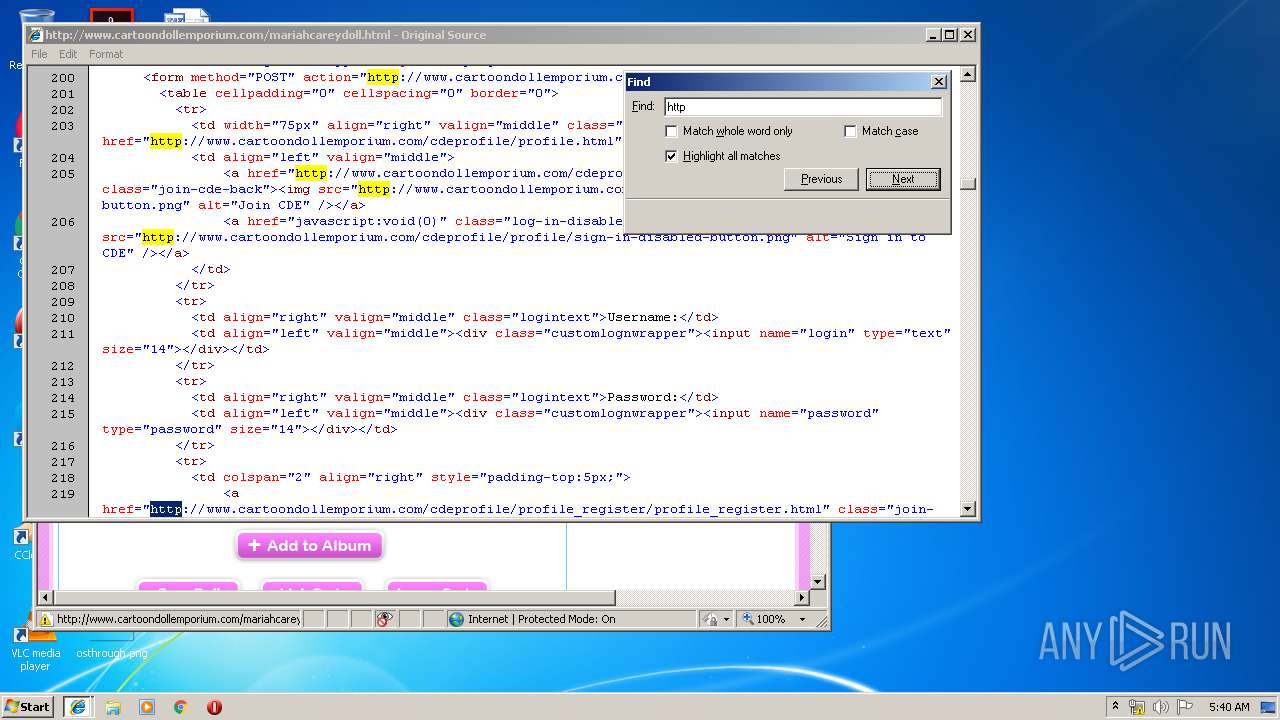Click the network tray icon
1280x720 pixels.
pyautogui.click(x=1137, y=707)
